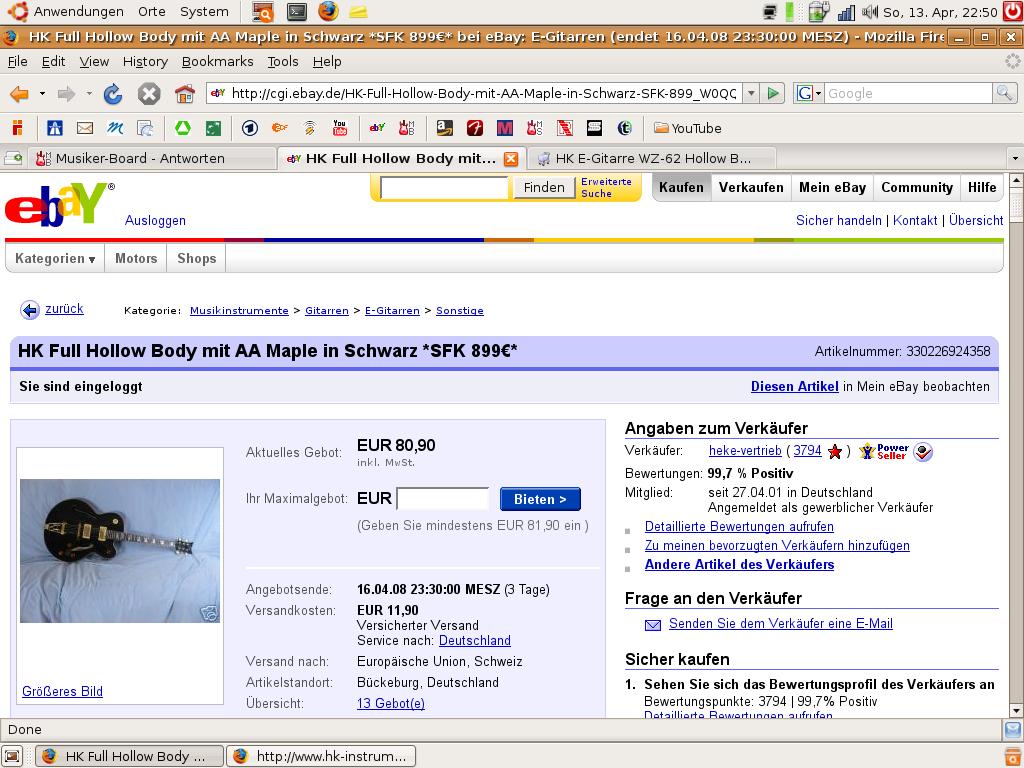Image resolution: width=1024 pixels, height=768 pixels.
Task: Open the browser Home page
Action: pyautogui.click(x=185, y=94)
